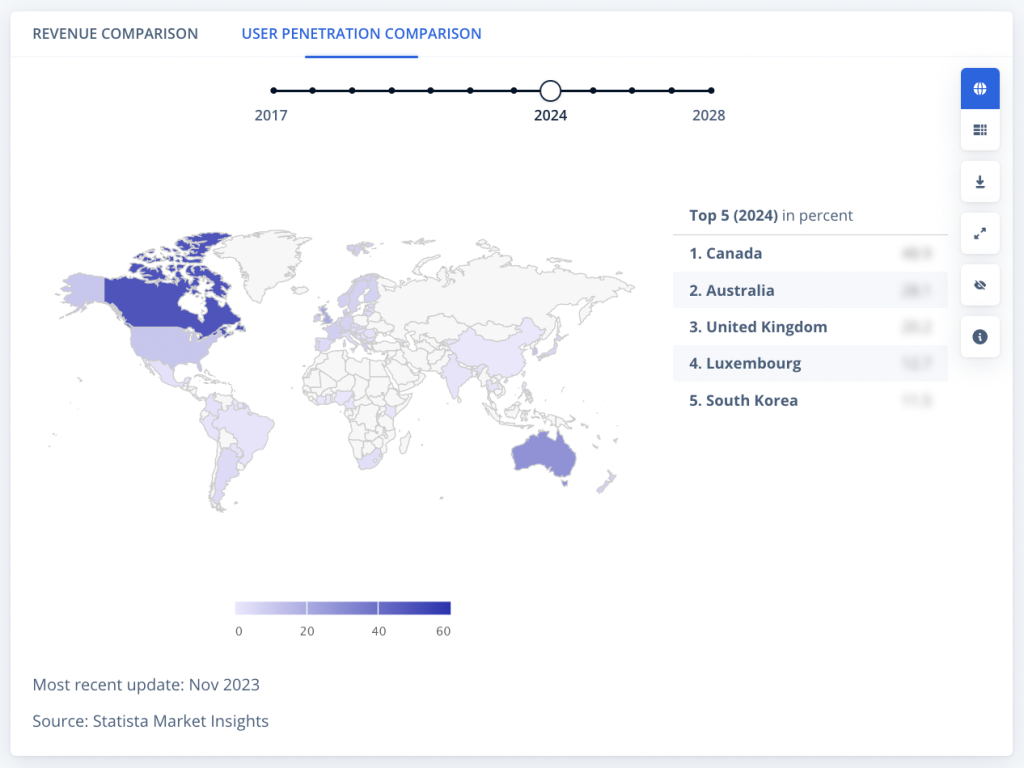Expand chart to fullscreen
This screenshot has height=768, width=1024.
coord(980,234)
